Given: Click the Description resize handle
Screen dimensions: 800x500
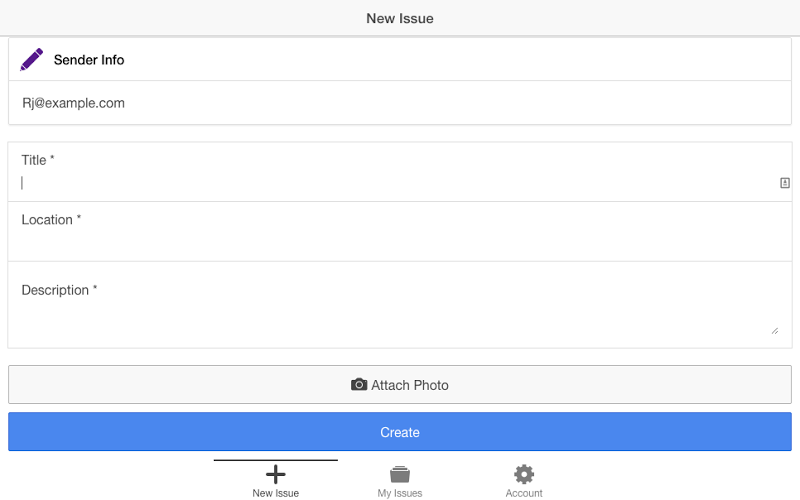Looking at the screenshot, I should [774, 331].
